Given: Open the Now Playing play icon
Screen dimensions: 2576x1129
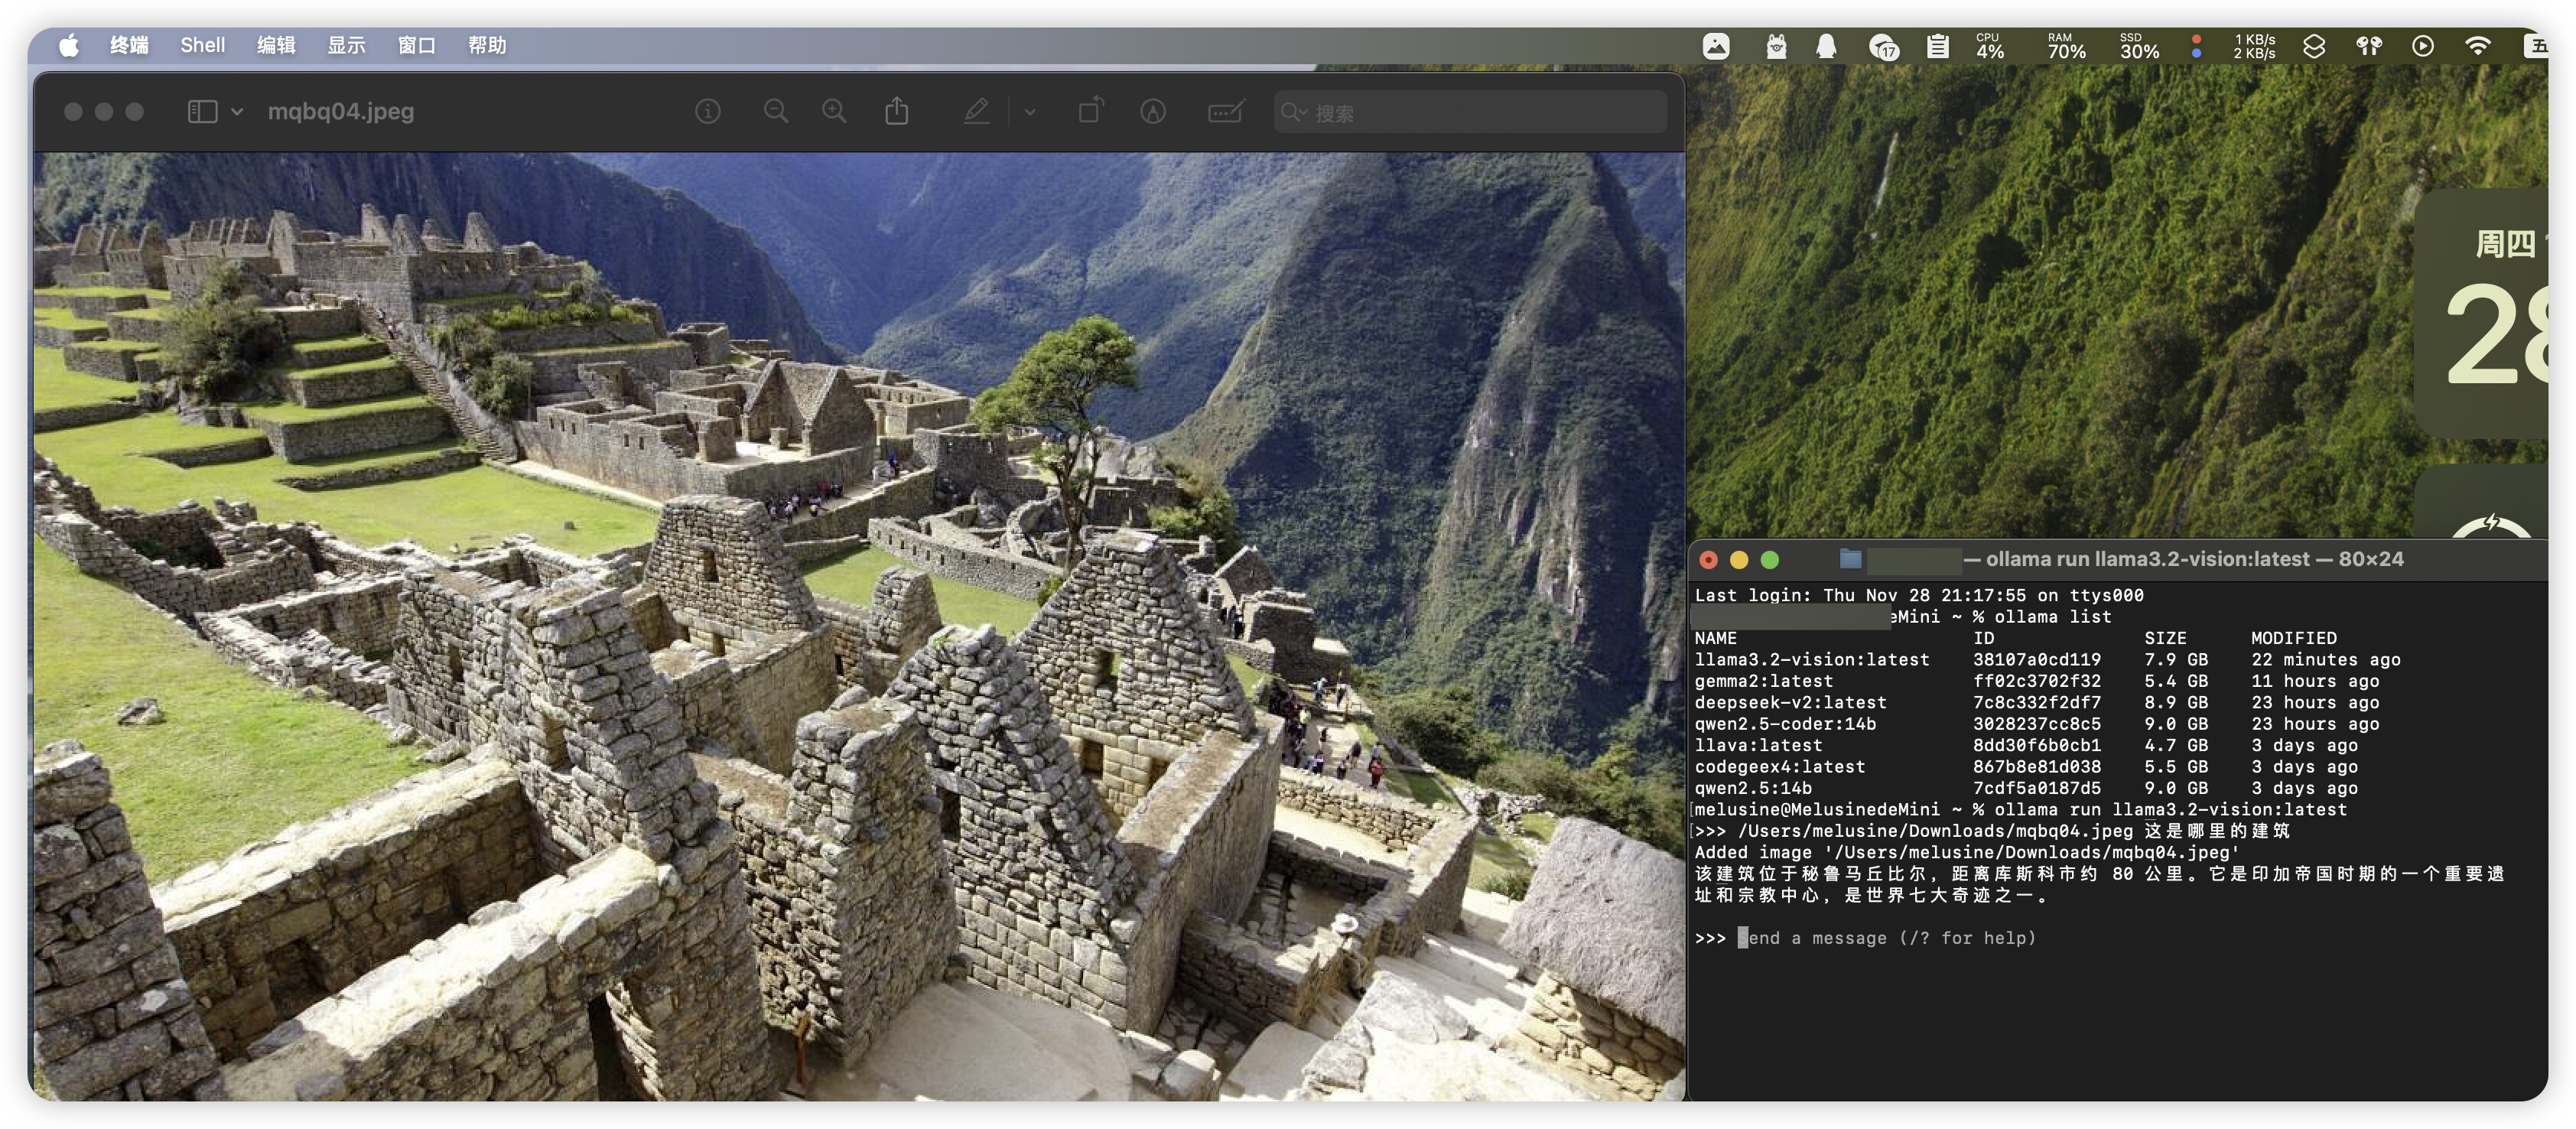Looking at the screenshot, I should point(2423,46).
